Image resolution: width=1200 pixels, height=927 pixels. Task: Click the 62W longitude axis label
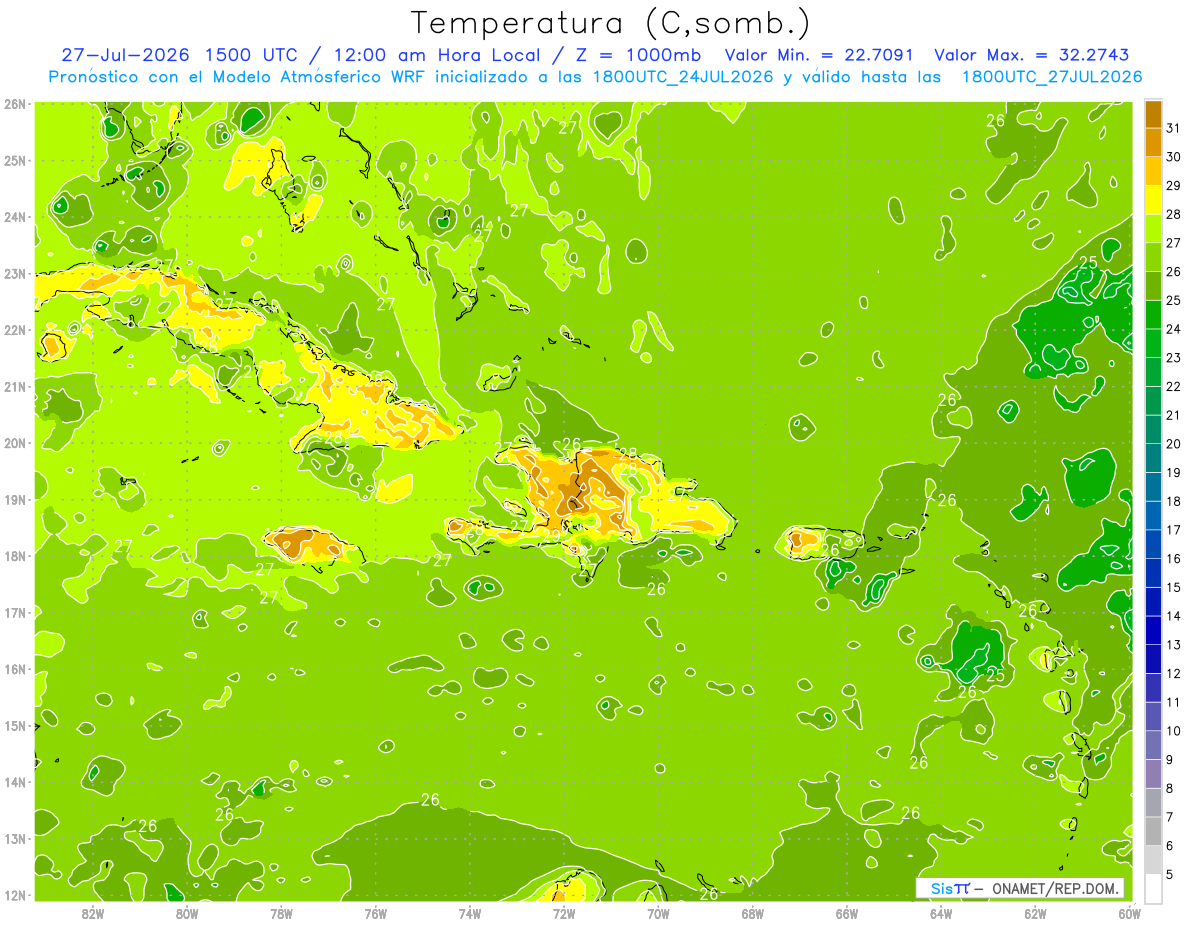[1036, 913]
